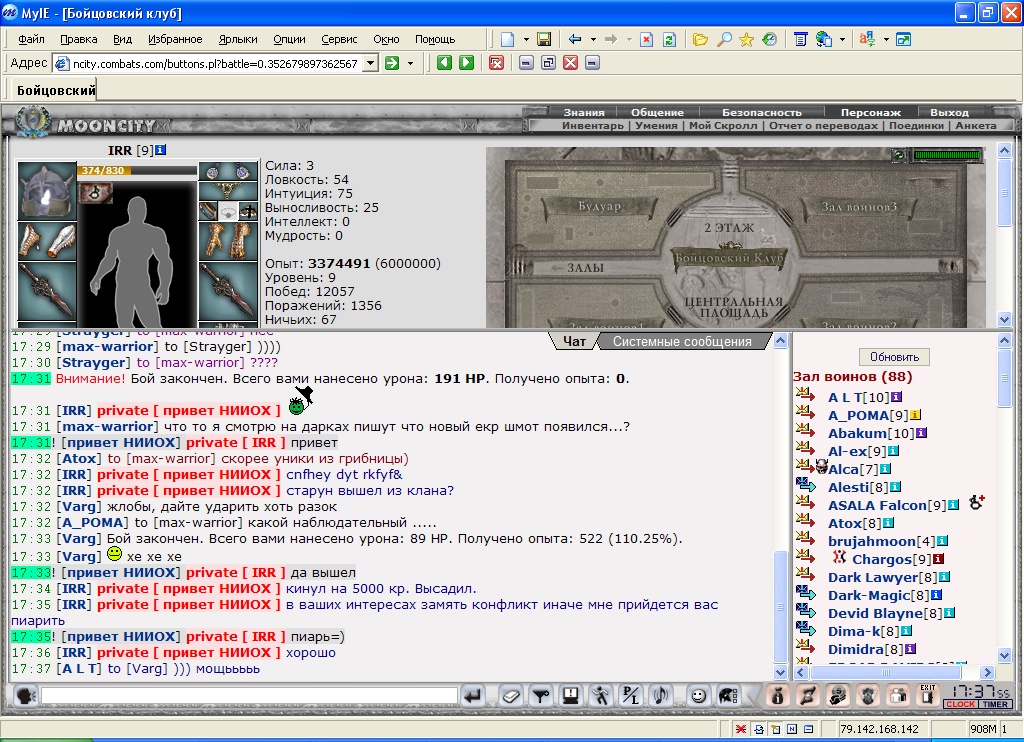Click player name Dark Lawyer in list
Viewport: 1024px width, 742px height.
(872, 577)
